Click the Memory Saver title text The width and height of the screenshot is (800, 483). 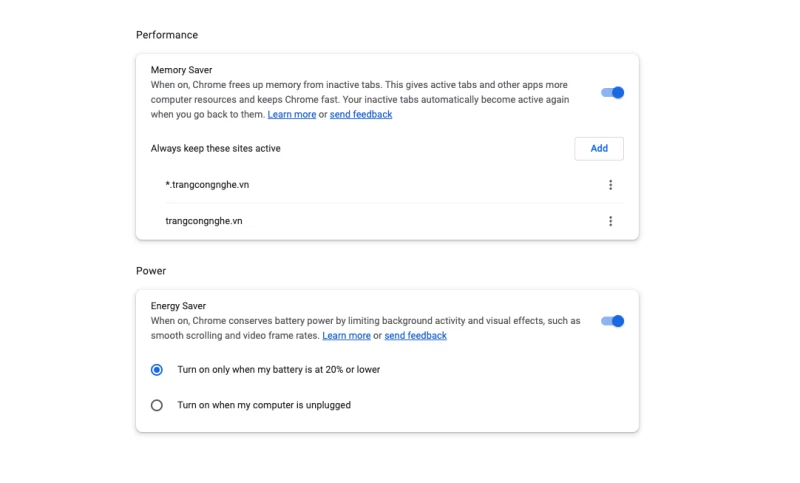[181, 70]
